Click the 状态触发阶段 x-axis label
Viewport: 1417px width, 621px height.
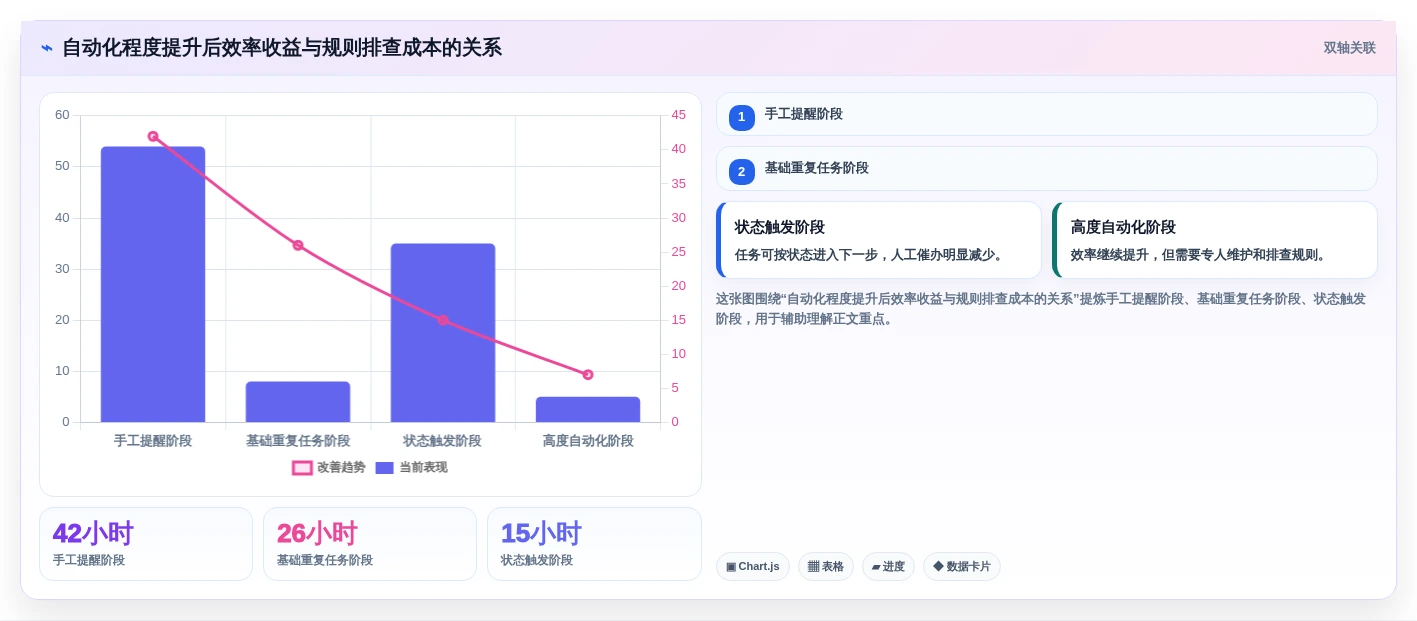[443, 441]
